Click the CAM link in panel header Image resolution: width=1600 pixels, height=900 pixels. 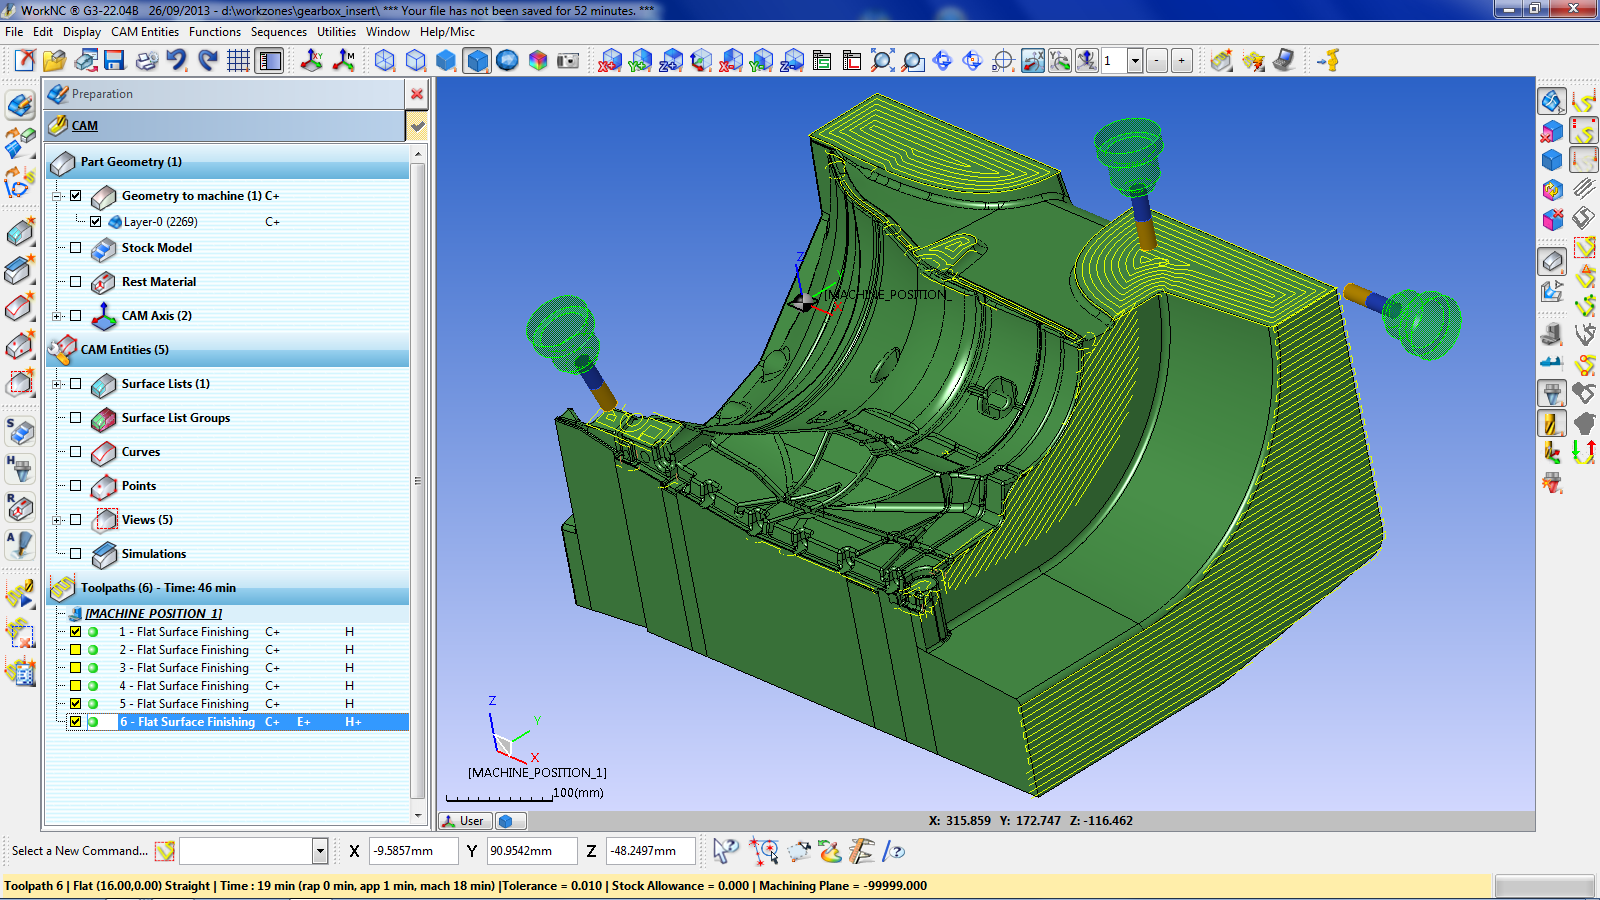85,126
